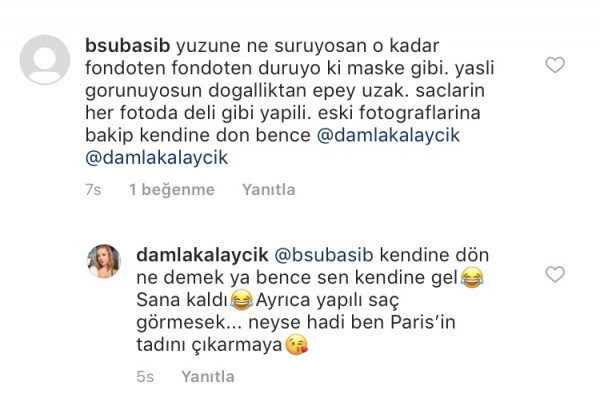Screen dimensions: 600x410
Task: Click the laughing emoji after "kendine gel"
Action: 472,278
